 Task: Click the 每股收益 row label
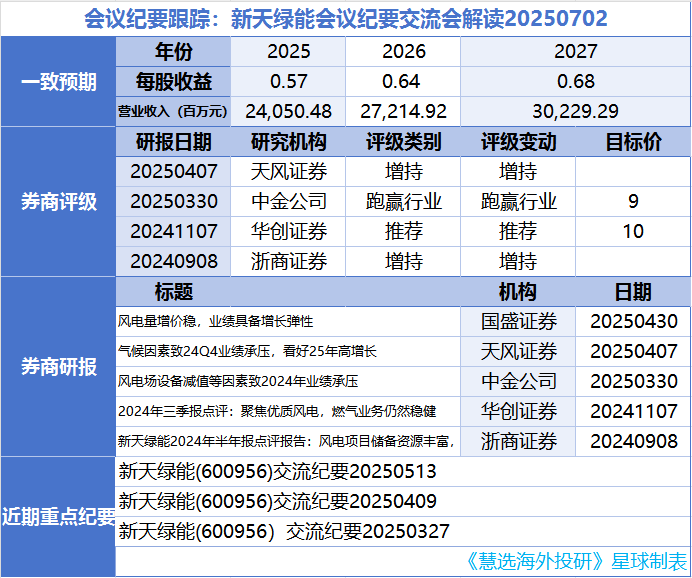(x=173, y=82)
